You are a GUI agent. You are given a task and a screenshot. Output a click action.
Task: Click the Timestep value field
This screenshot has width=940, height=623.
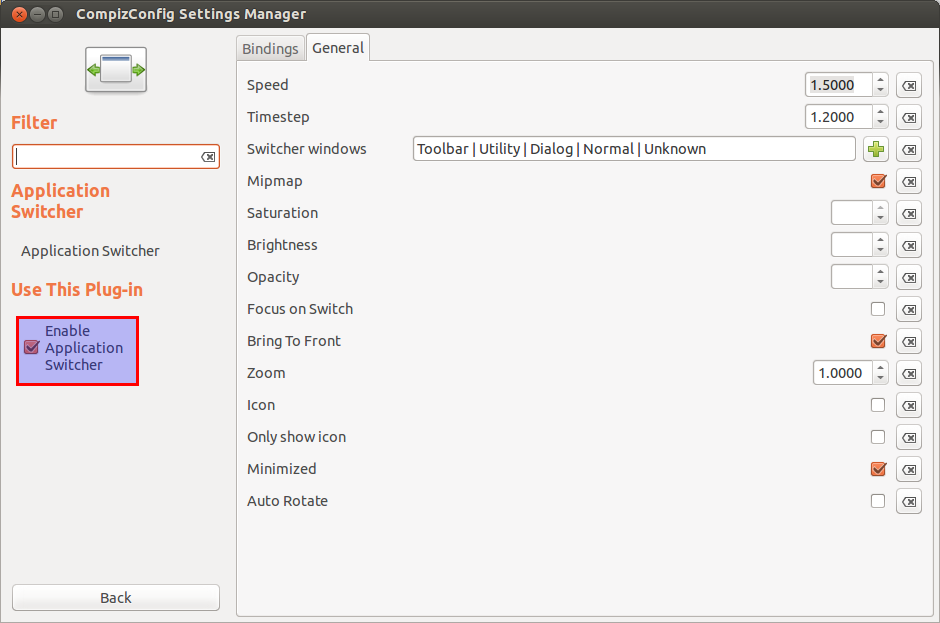point(839,117)
